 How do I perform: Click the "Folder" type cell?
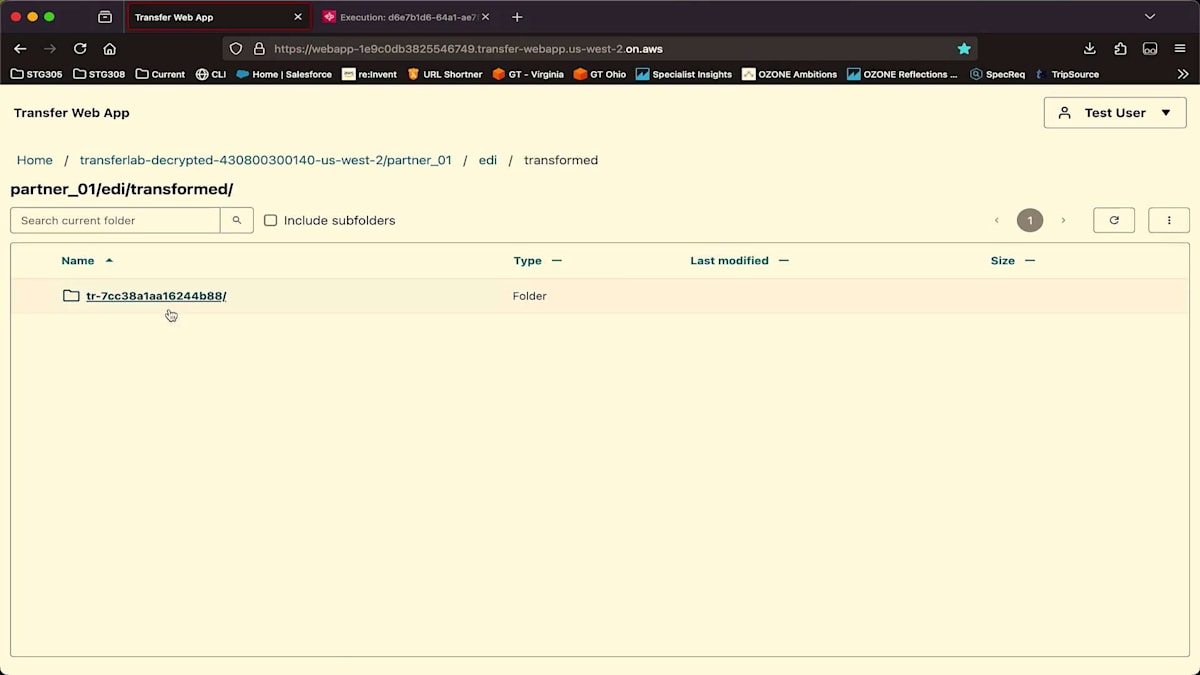(x=530, y=296)
